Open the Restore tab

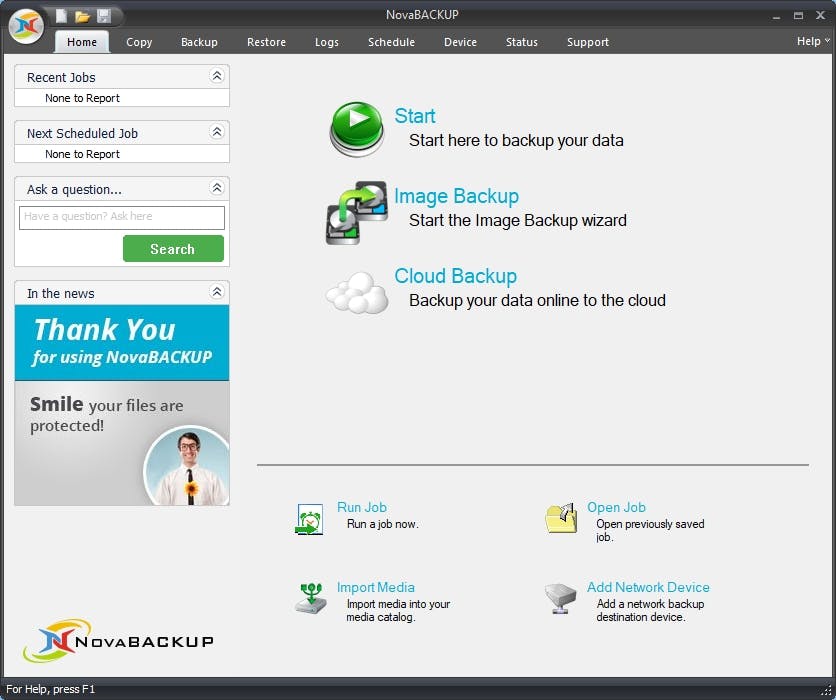tap(267, 42)
